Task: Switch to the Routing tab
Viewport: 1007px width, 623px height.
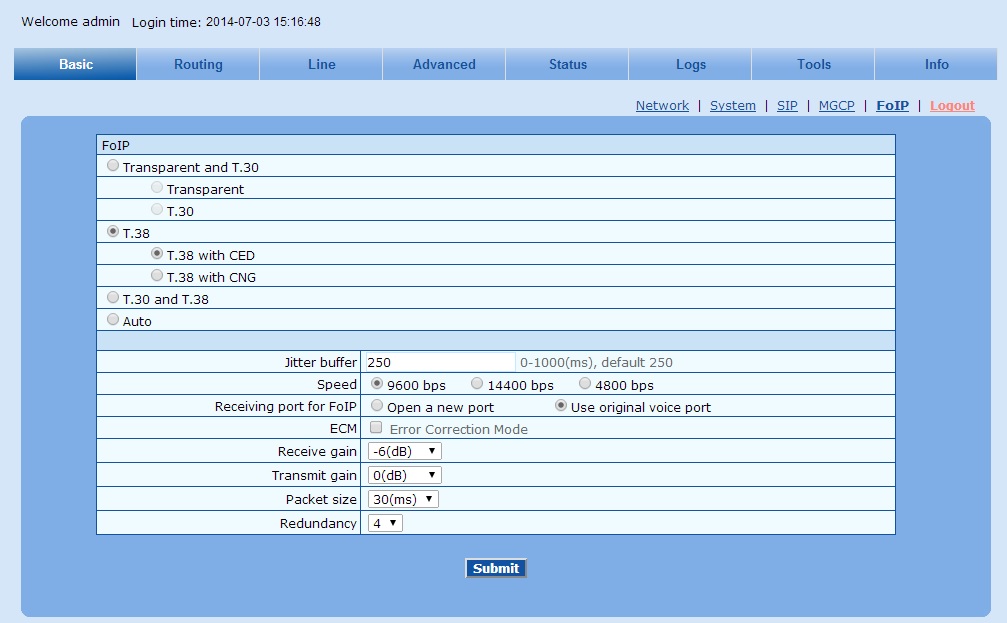Action: pyautogui.click(x=198, y=64)
